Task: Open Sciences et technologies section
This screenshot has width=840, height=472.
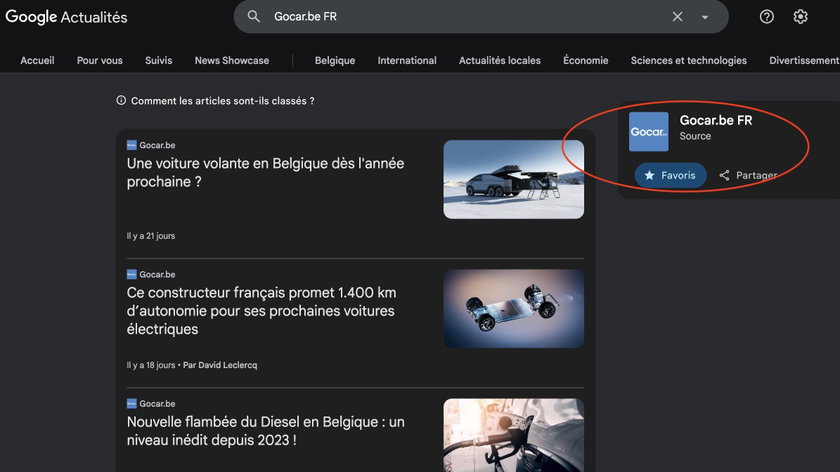Action: (688, 61)
